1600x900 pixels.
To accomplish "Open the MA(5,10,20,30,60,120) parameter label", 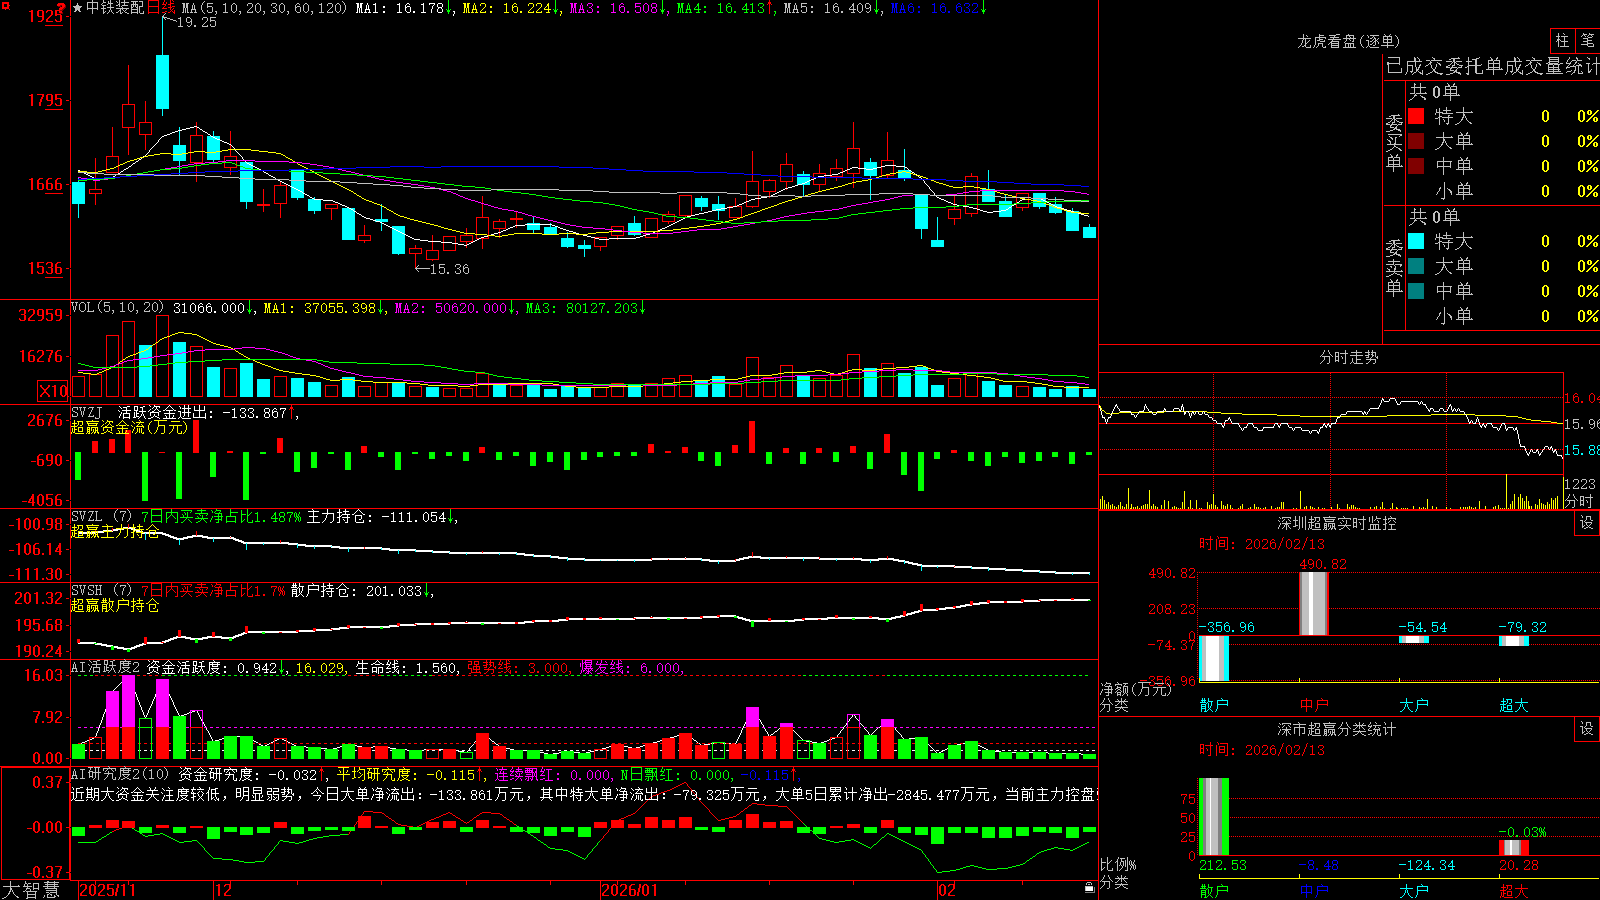I will tap(265, 8).
